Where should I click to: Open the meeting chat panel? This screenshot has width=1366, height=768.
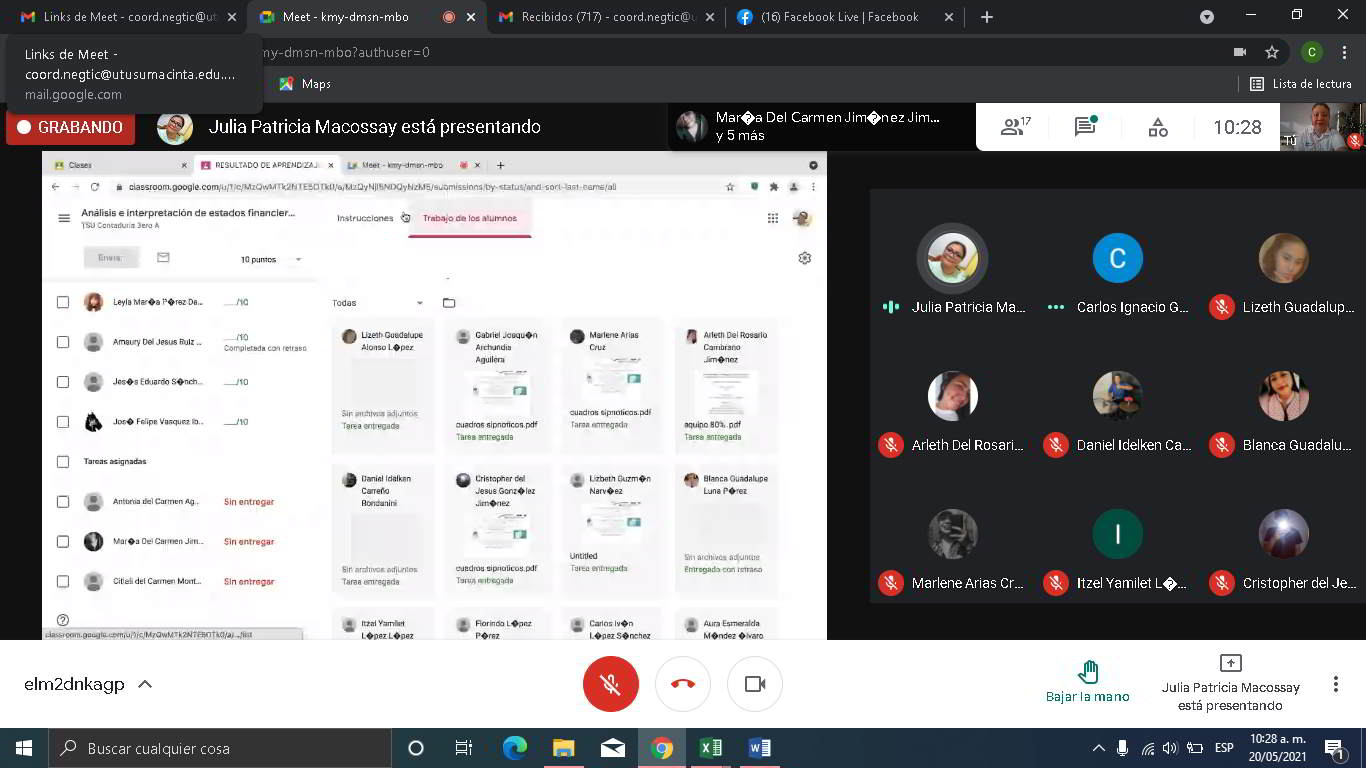(1085, 127)
